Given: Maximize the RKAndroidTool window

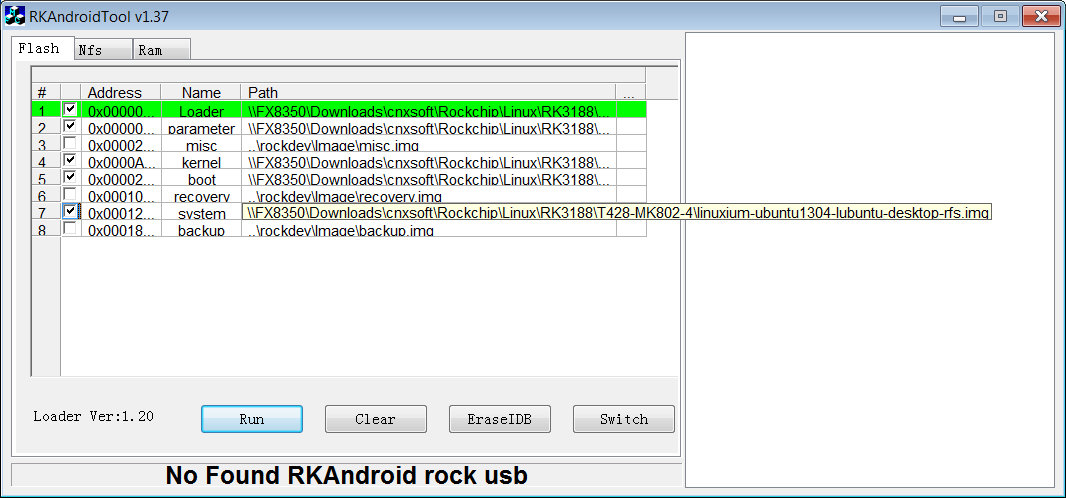Looking at the screenshot, I should pyautogui.click(x=1000, y=16).
